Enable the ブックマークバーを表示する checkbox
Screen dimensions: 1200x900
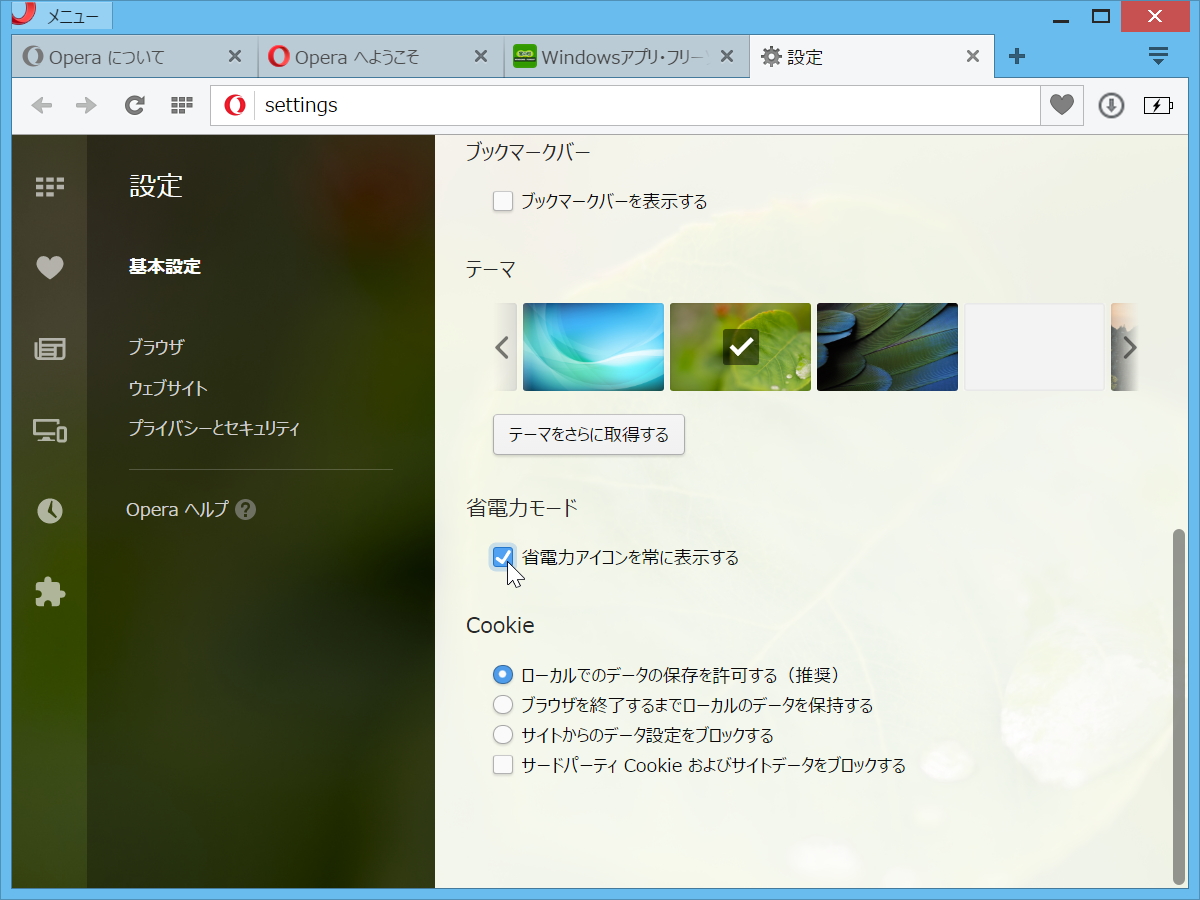click(x=503, y=200)
